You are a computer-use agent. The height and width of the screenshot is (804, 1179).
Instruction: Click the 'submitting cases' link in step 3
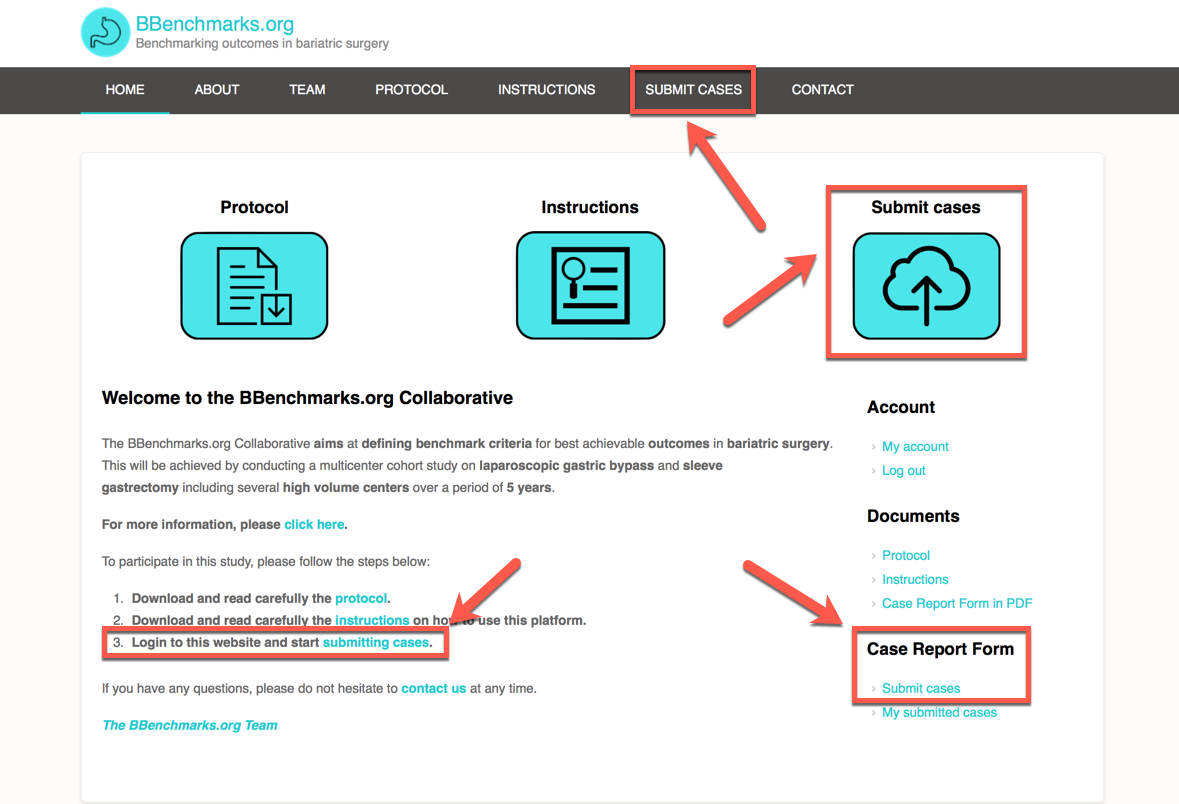375,642
